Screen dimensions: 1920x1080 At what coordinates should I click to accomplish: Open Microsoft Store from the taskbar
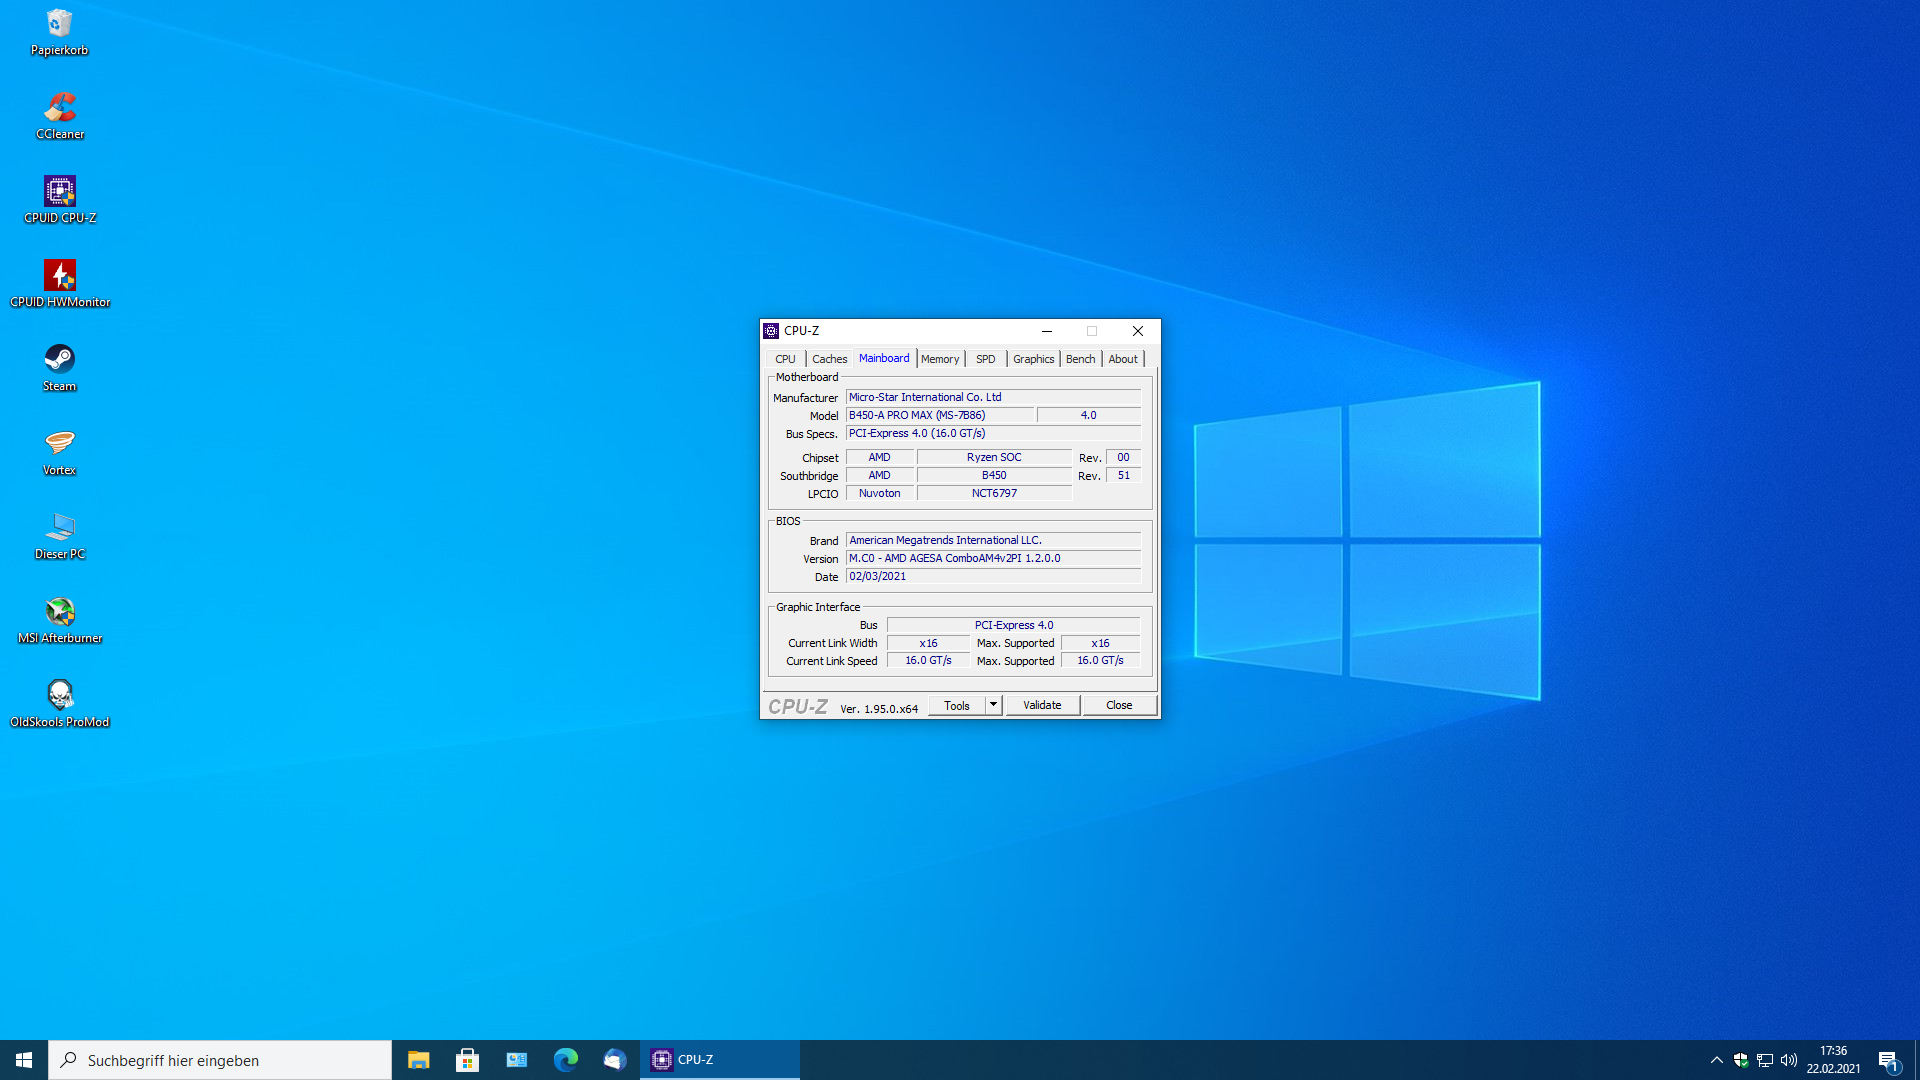pos(467,1060)
